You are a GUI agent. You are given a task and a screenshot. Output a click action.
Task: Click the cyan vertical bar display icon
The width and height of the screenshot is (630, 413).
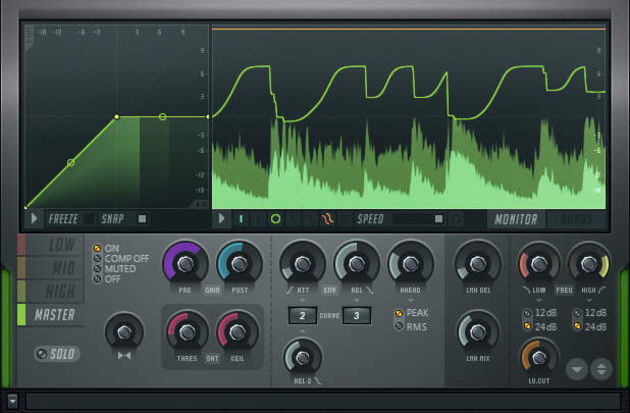241,219
